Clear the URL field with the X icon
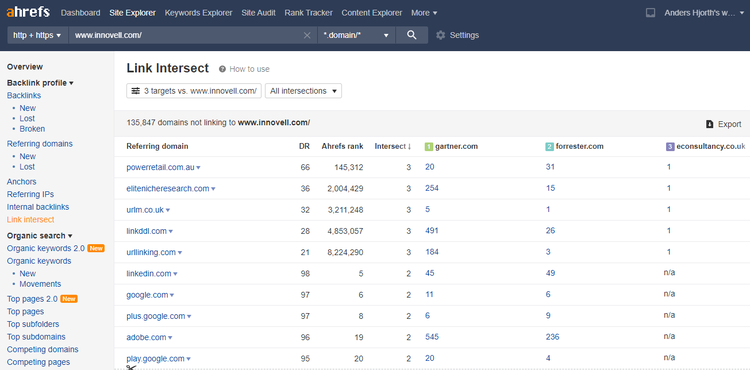 [x=307, y=35]
